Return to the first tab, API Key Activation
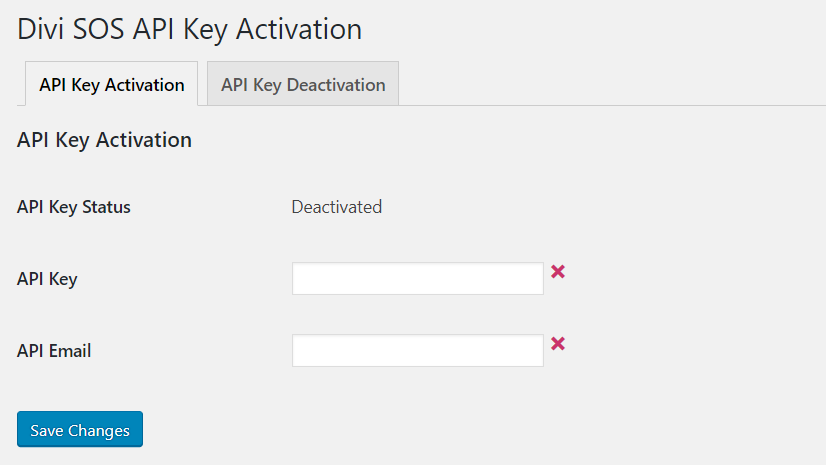This screenshot has width=826, height=465. pyautogui.click(x=112, y=84)
